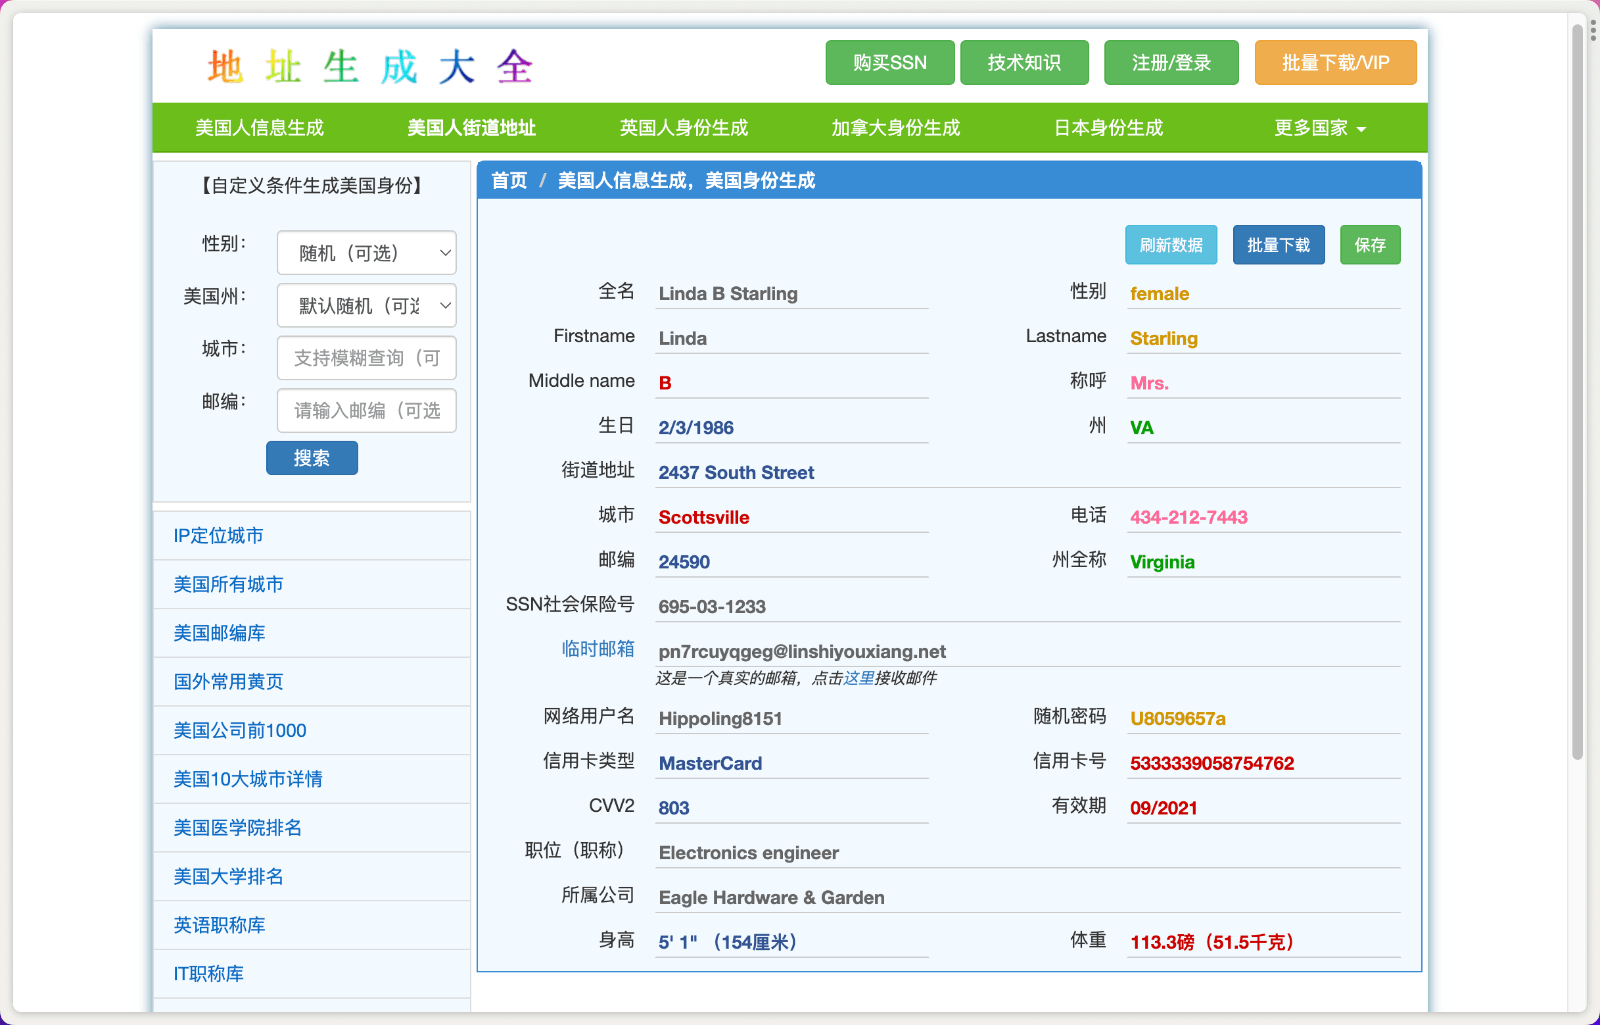Viewport: 1600px width, 1025px height.
Task: Click the colorful 地址生成大全 site logo
Action: (x=370, y=67)
